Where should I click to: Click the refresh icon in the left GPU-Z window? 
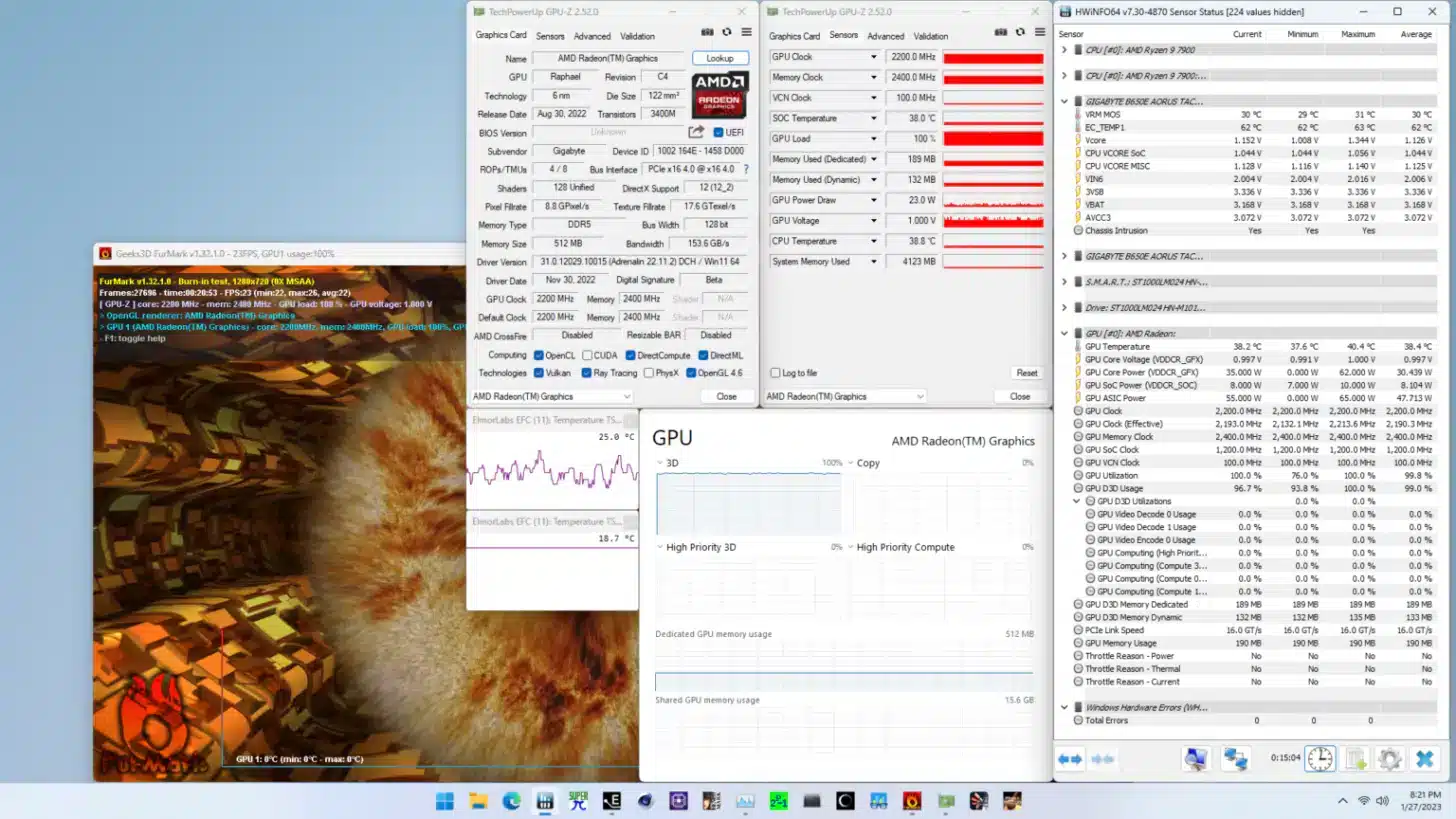pos(727,32)
